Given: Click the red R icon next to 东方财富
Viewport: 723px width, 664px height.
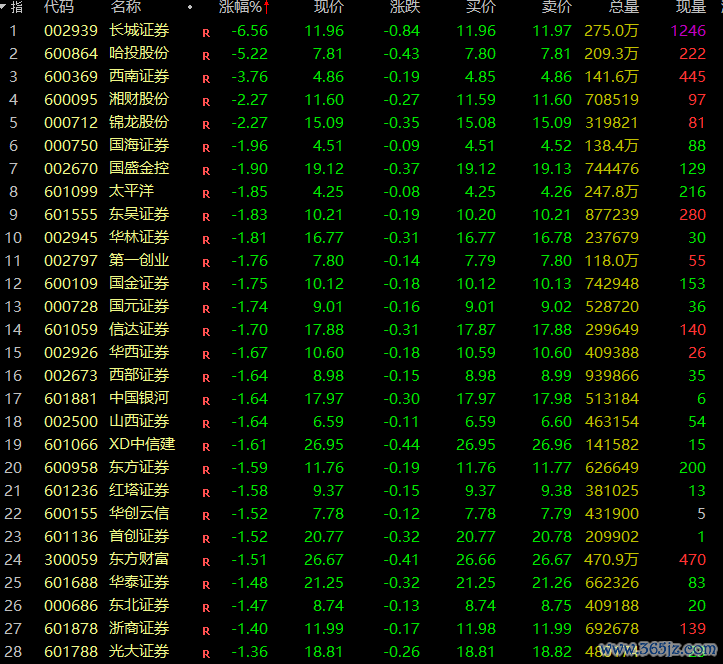Looking at the screenshot, I should pyautogui.click(x=206, y=562).
